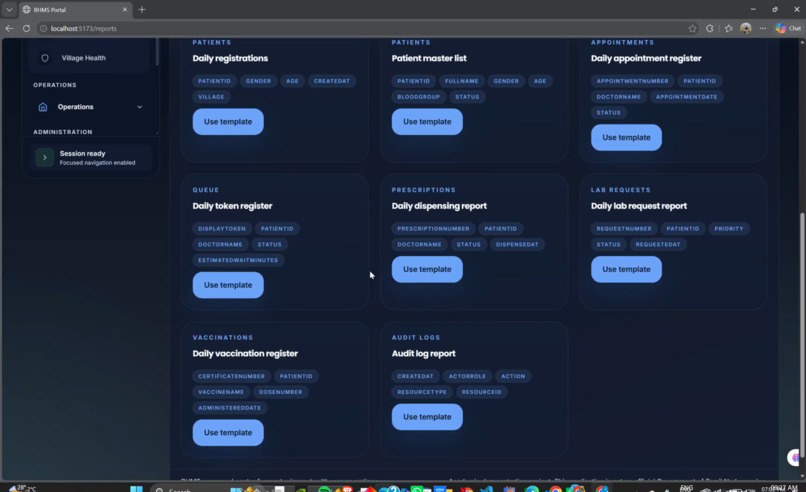Use template for Daily token register
Image resolution: width=806 pixels, height=492 pixels.
228,285
